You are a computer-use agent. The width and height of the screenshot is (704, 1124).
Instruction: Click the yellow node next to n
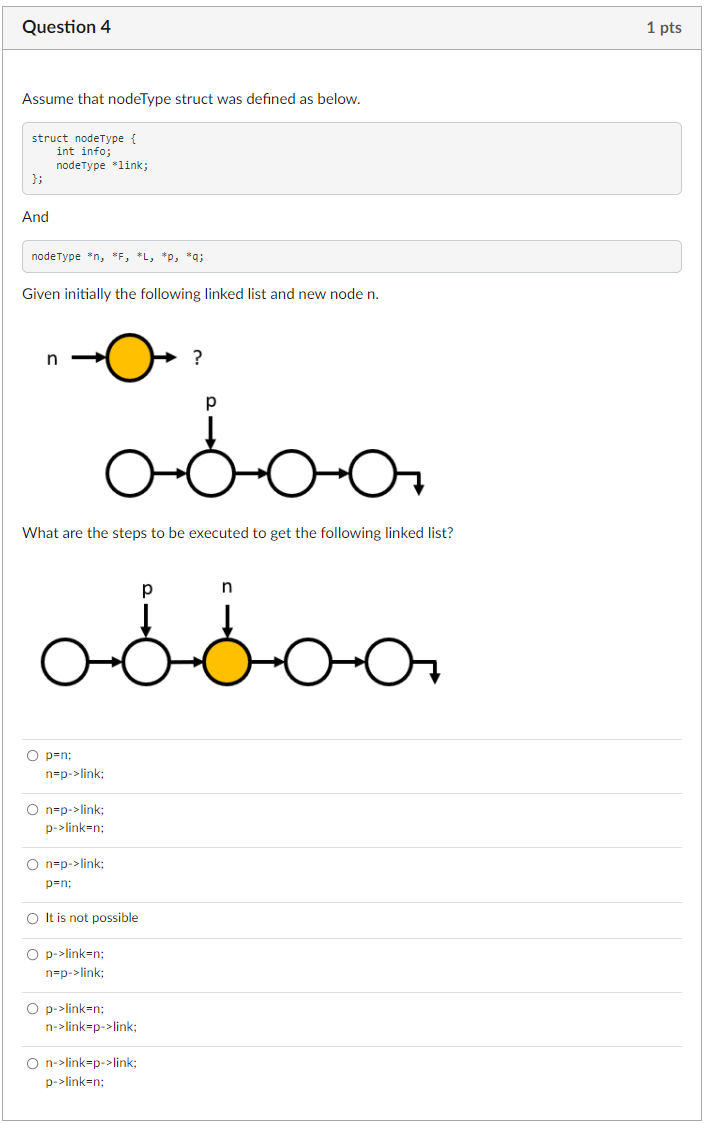[x=129, y=357]
